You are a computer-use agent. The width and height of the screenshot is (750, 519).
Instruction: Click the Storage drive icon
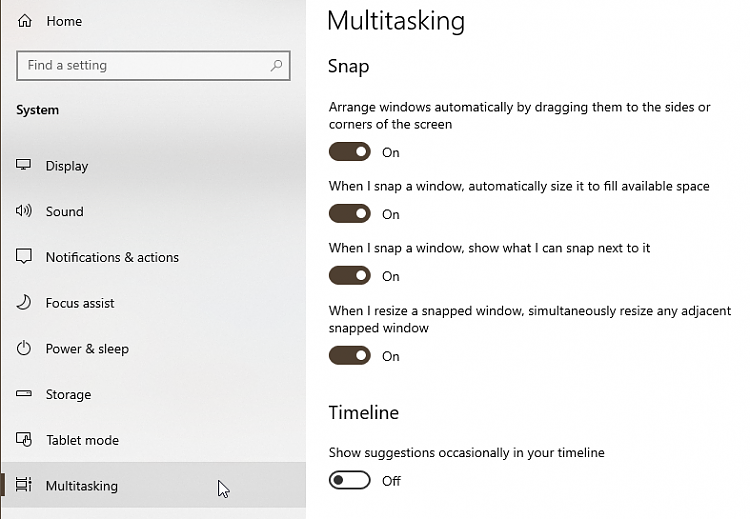(24, 394)
